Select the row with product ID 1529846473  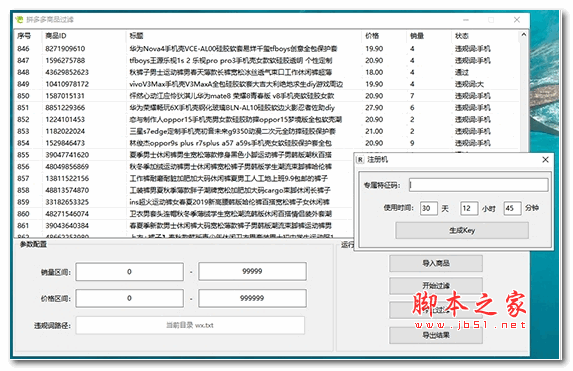pos(267,143)
